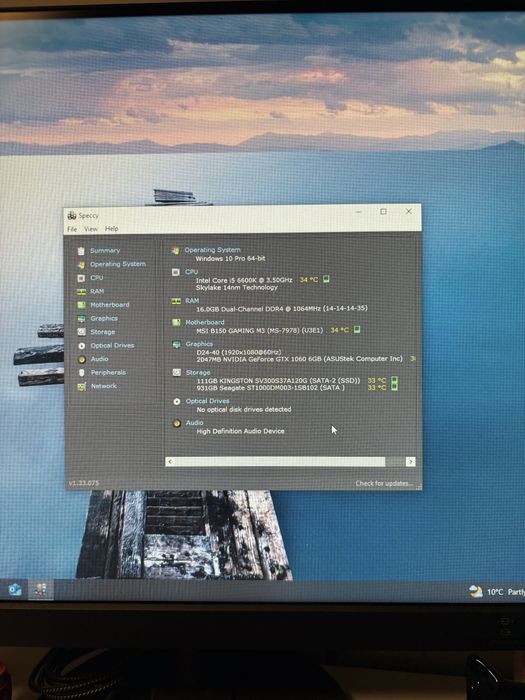
Task: Select the CPU icon in sidebar
Action: tap(81, 278)
